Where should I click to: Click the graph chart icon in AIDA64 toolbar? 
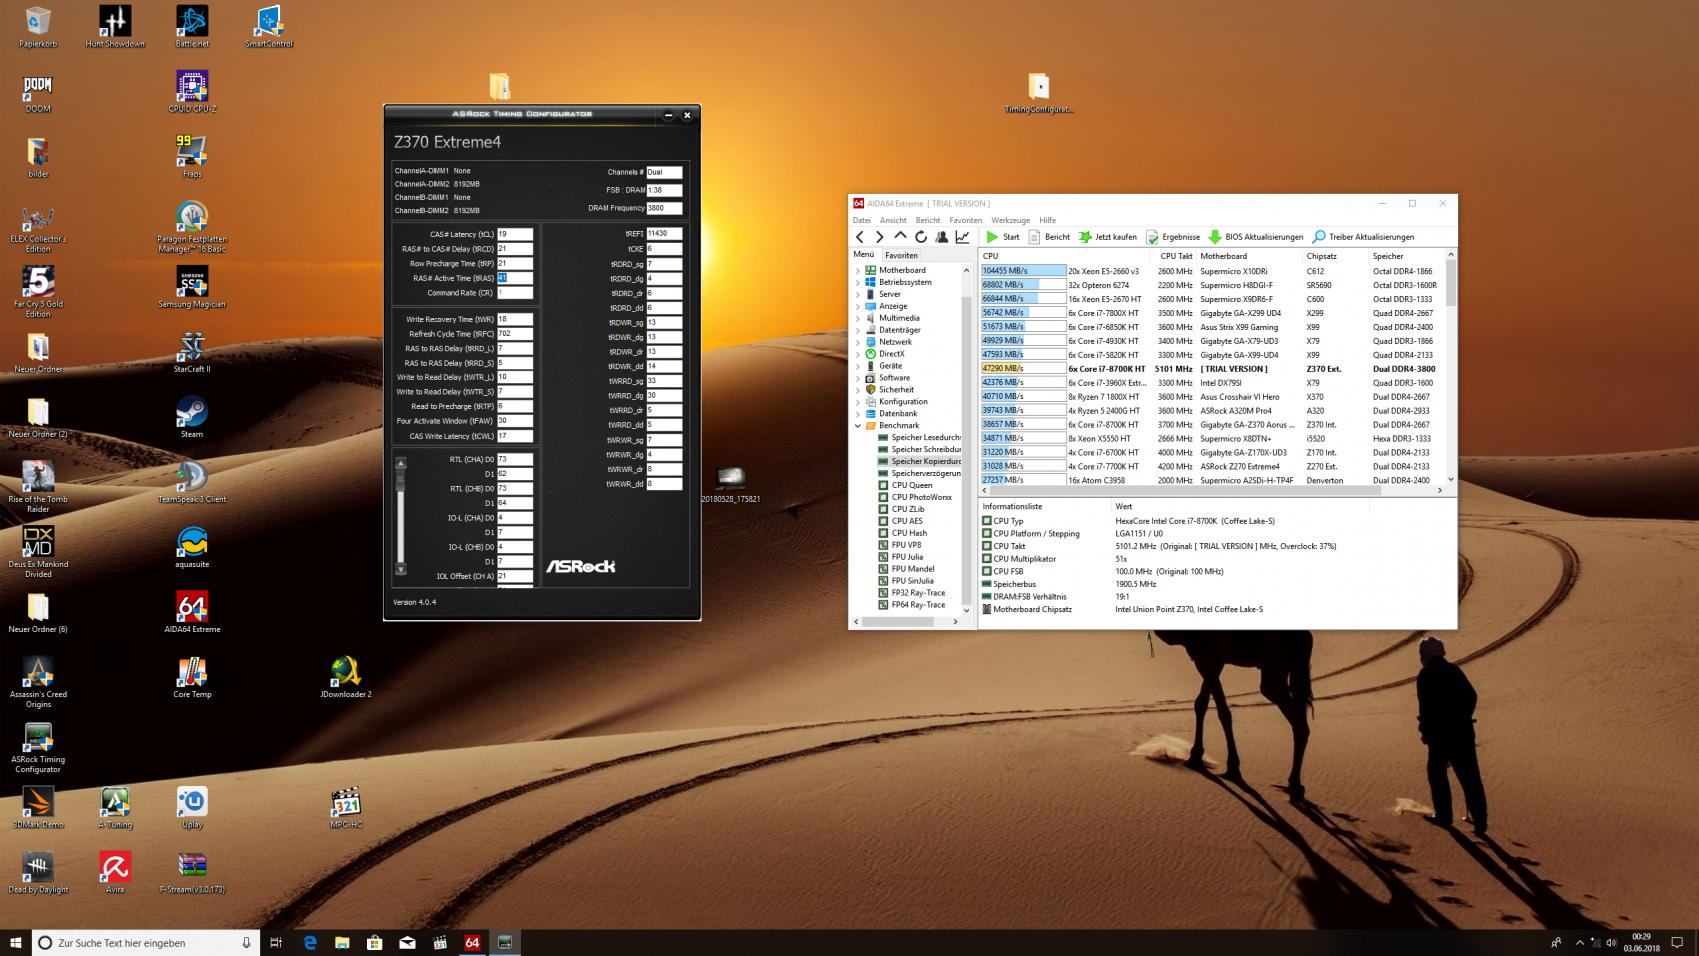pos(962,237)
